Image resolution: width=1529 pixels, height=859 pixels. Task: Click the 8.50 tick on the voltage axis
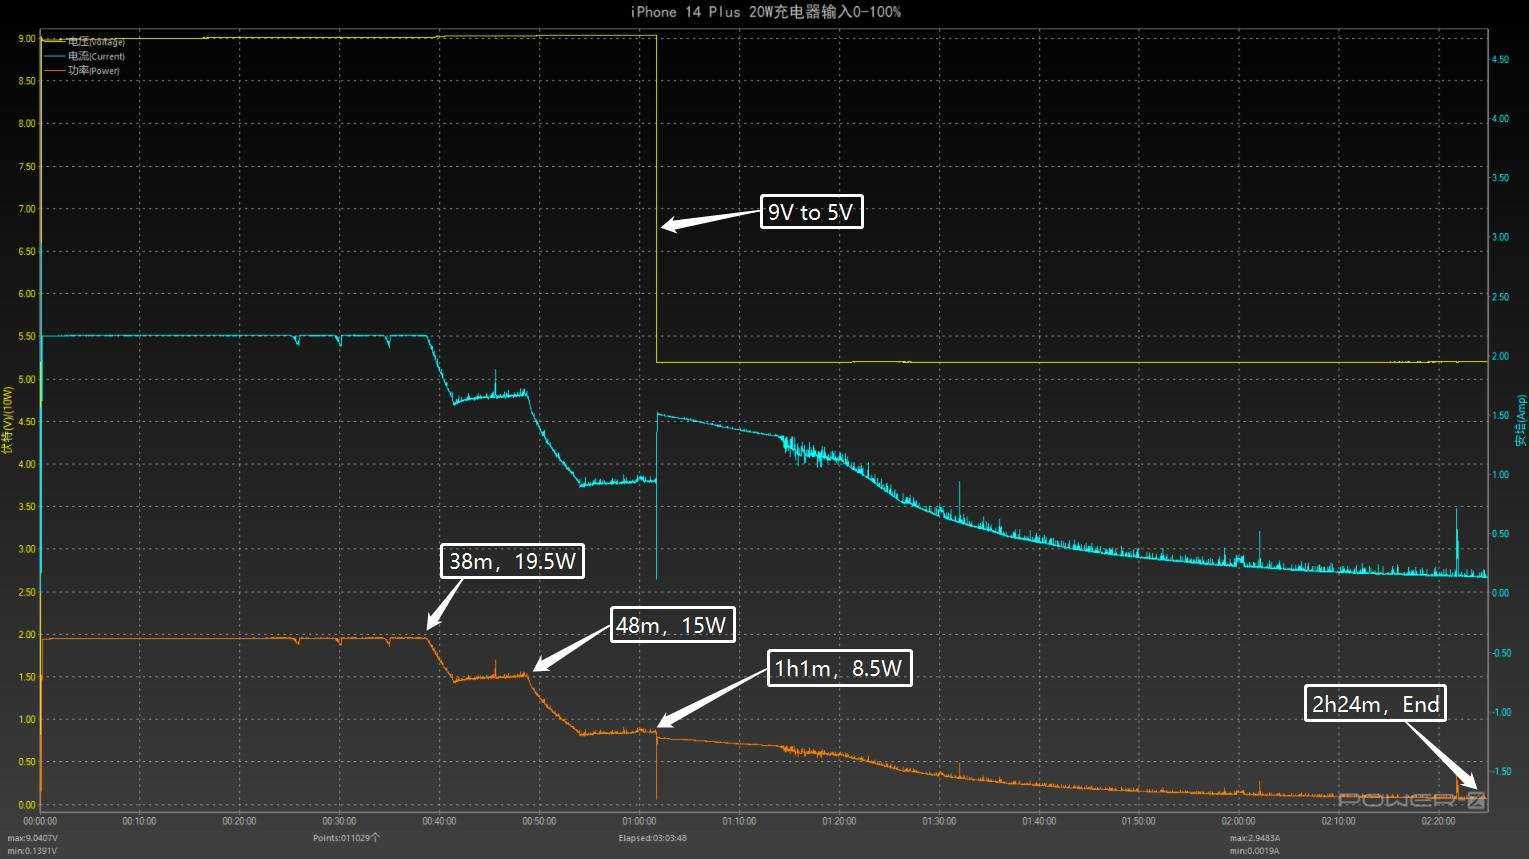click(x=26, y=81)
